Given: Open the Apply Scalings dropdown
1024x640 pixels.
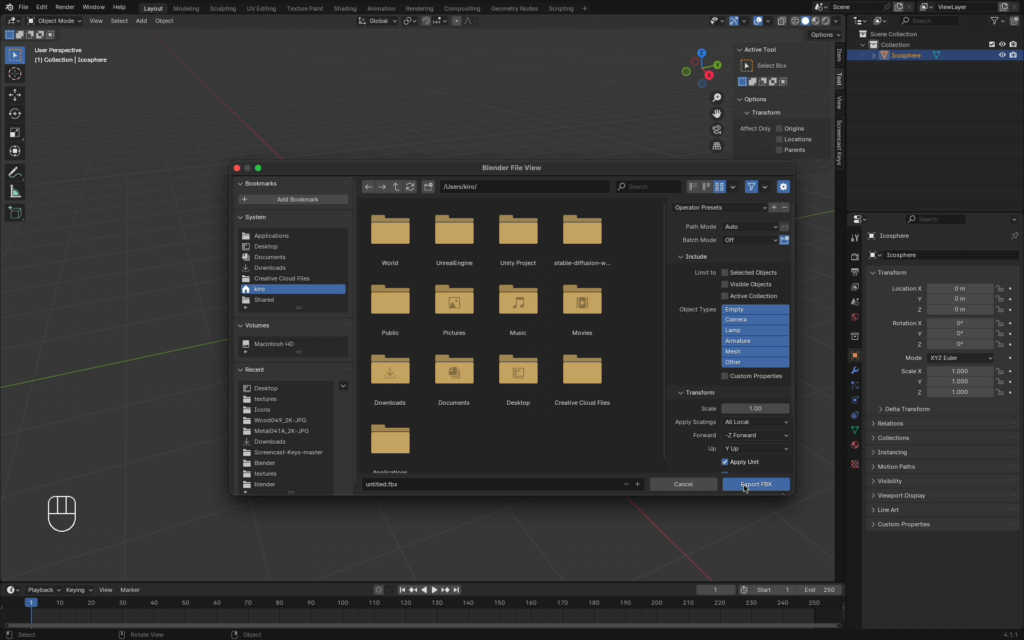Looking at the screenshot, I should pyautogui.click(x=756, y=422).
